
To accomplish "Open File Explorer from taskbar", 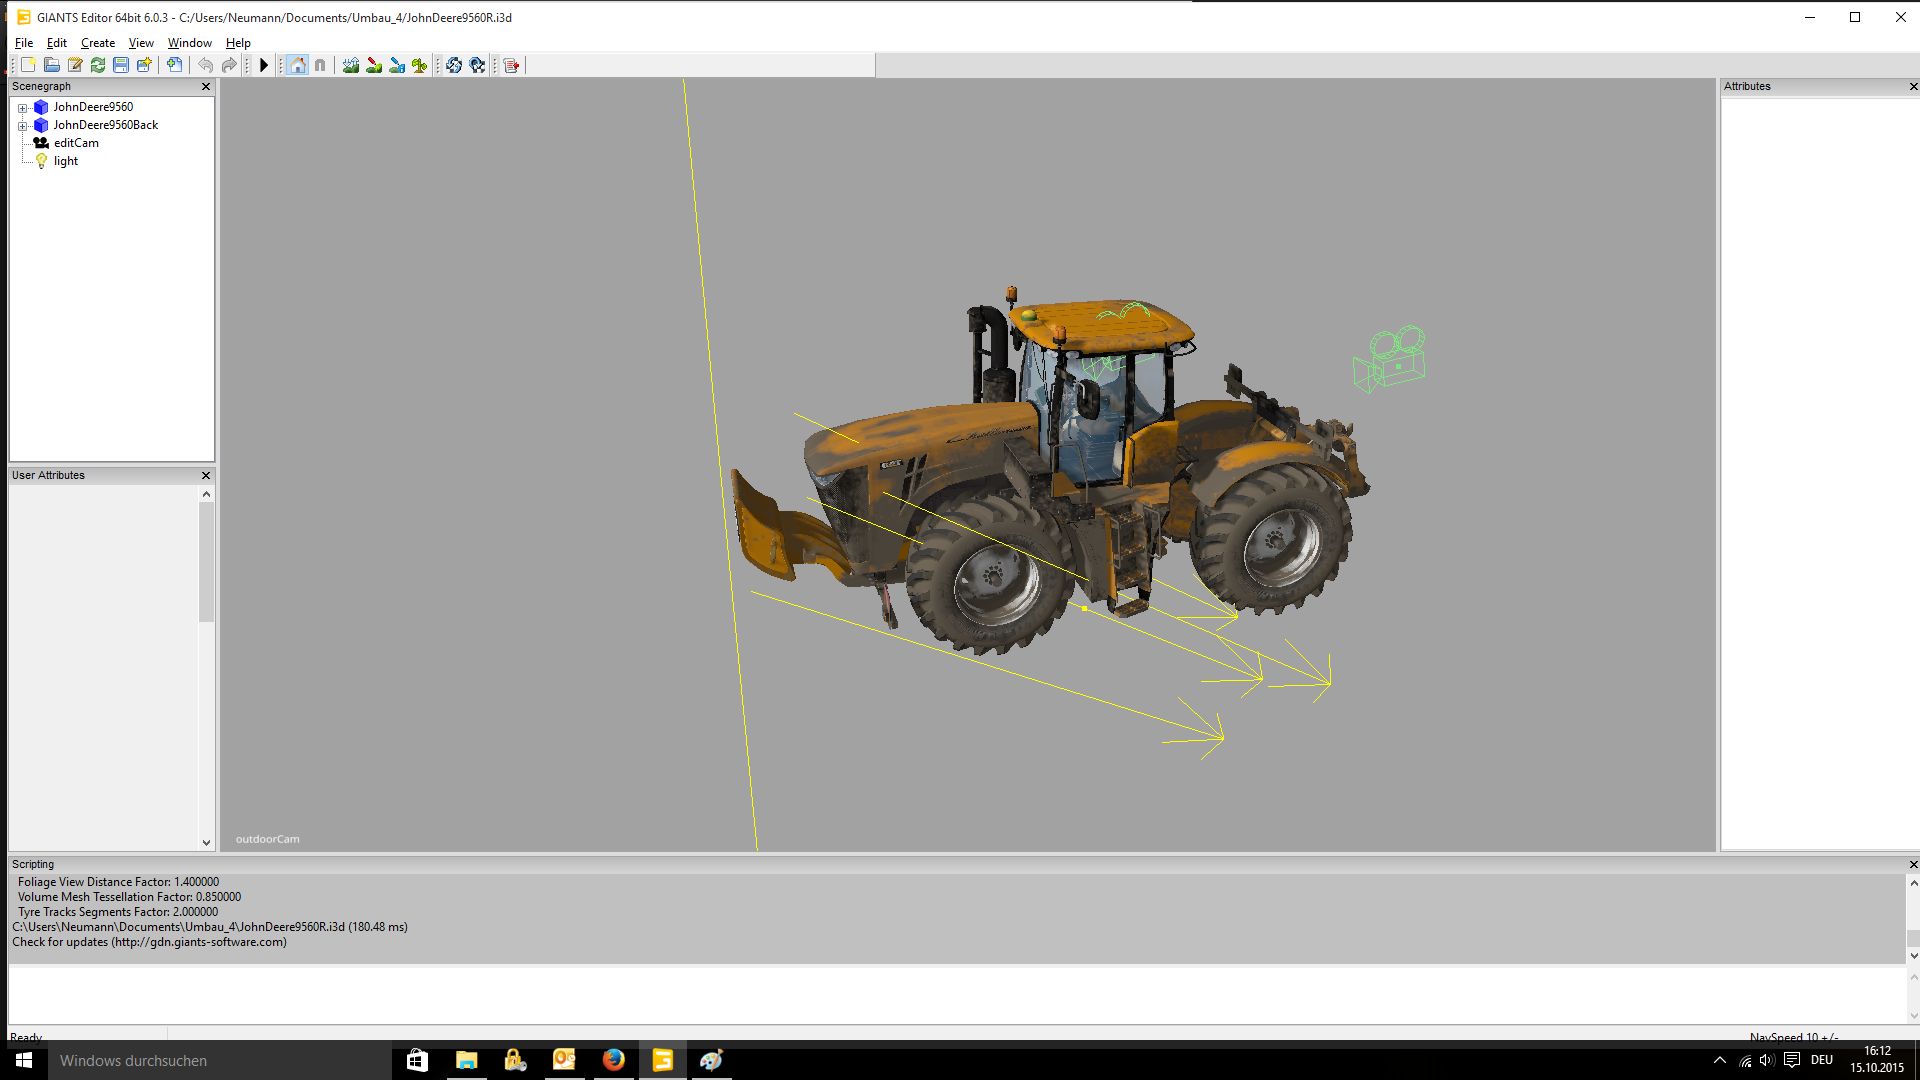I will [x=466, y=1060].
